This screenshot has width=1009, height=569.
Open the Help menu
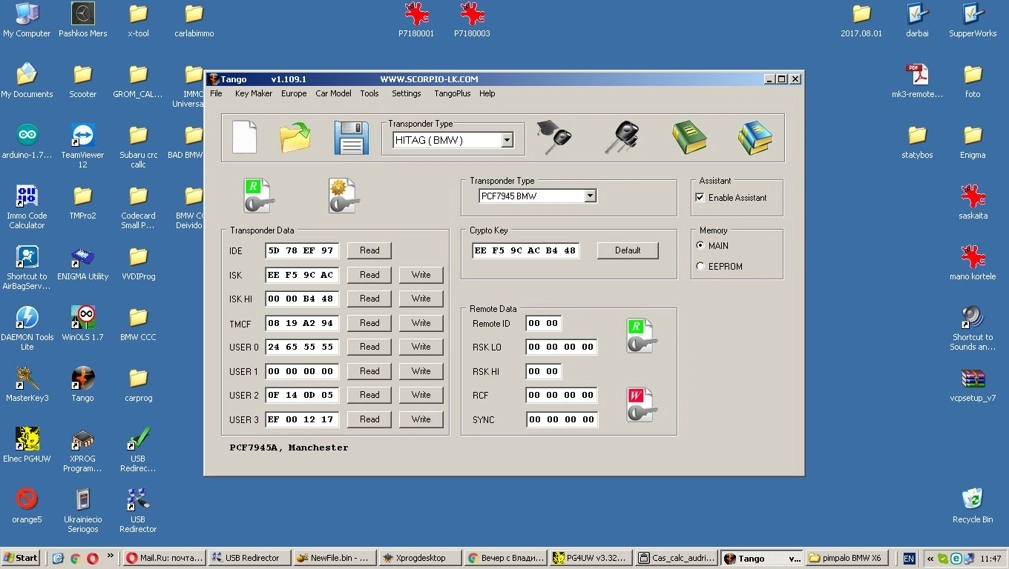click(487, 93)
